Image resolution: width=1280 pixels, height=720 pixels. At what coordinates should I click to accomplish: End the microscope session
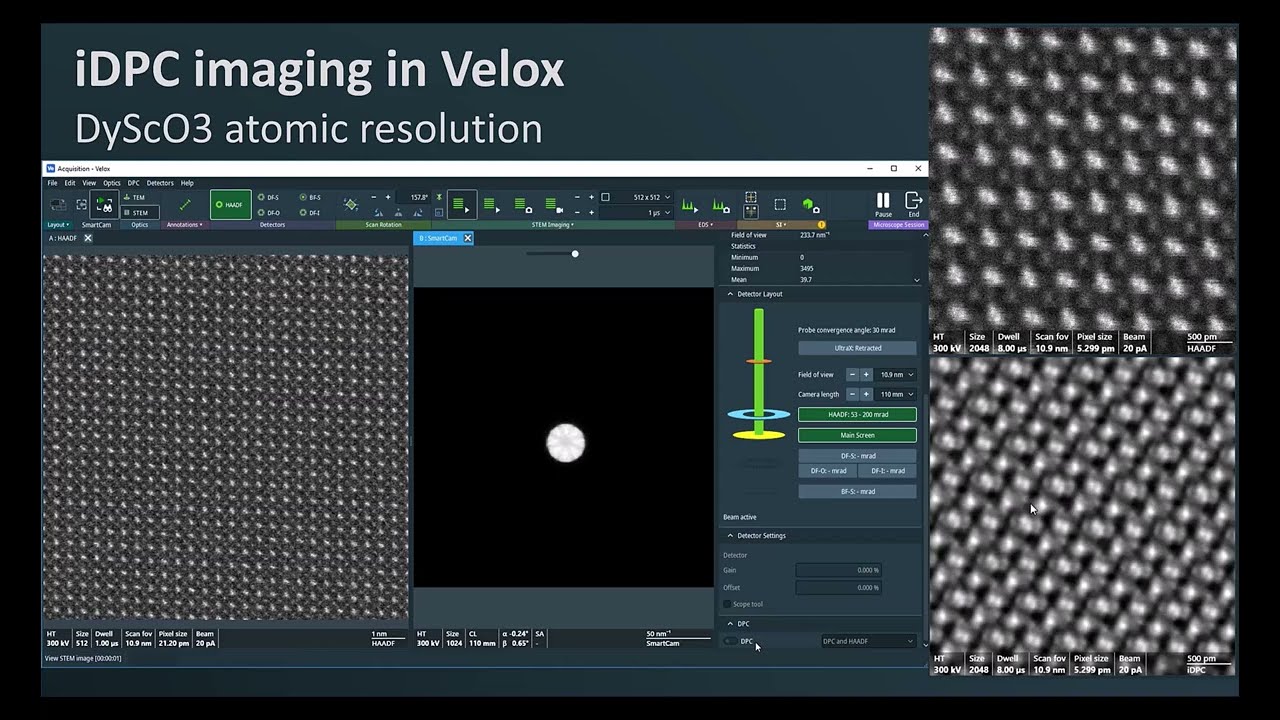pyautogui.click(x=913, y=205)
